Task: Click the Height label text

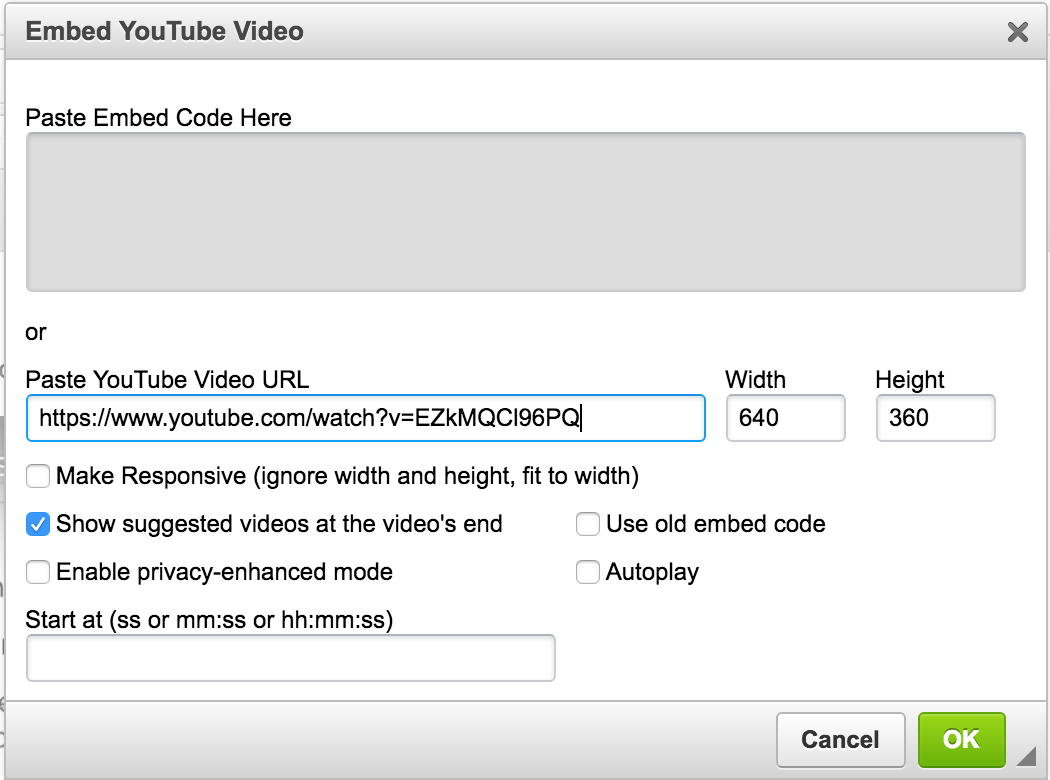Action: 909,380
